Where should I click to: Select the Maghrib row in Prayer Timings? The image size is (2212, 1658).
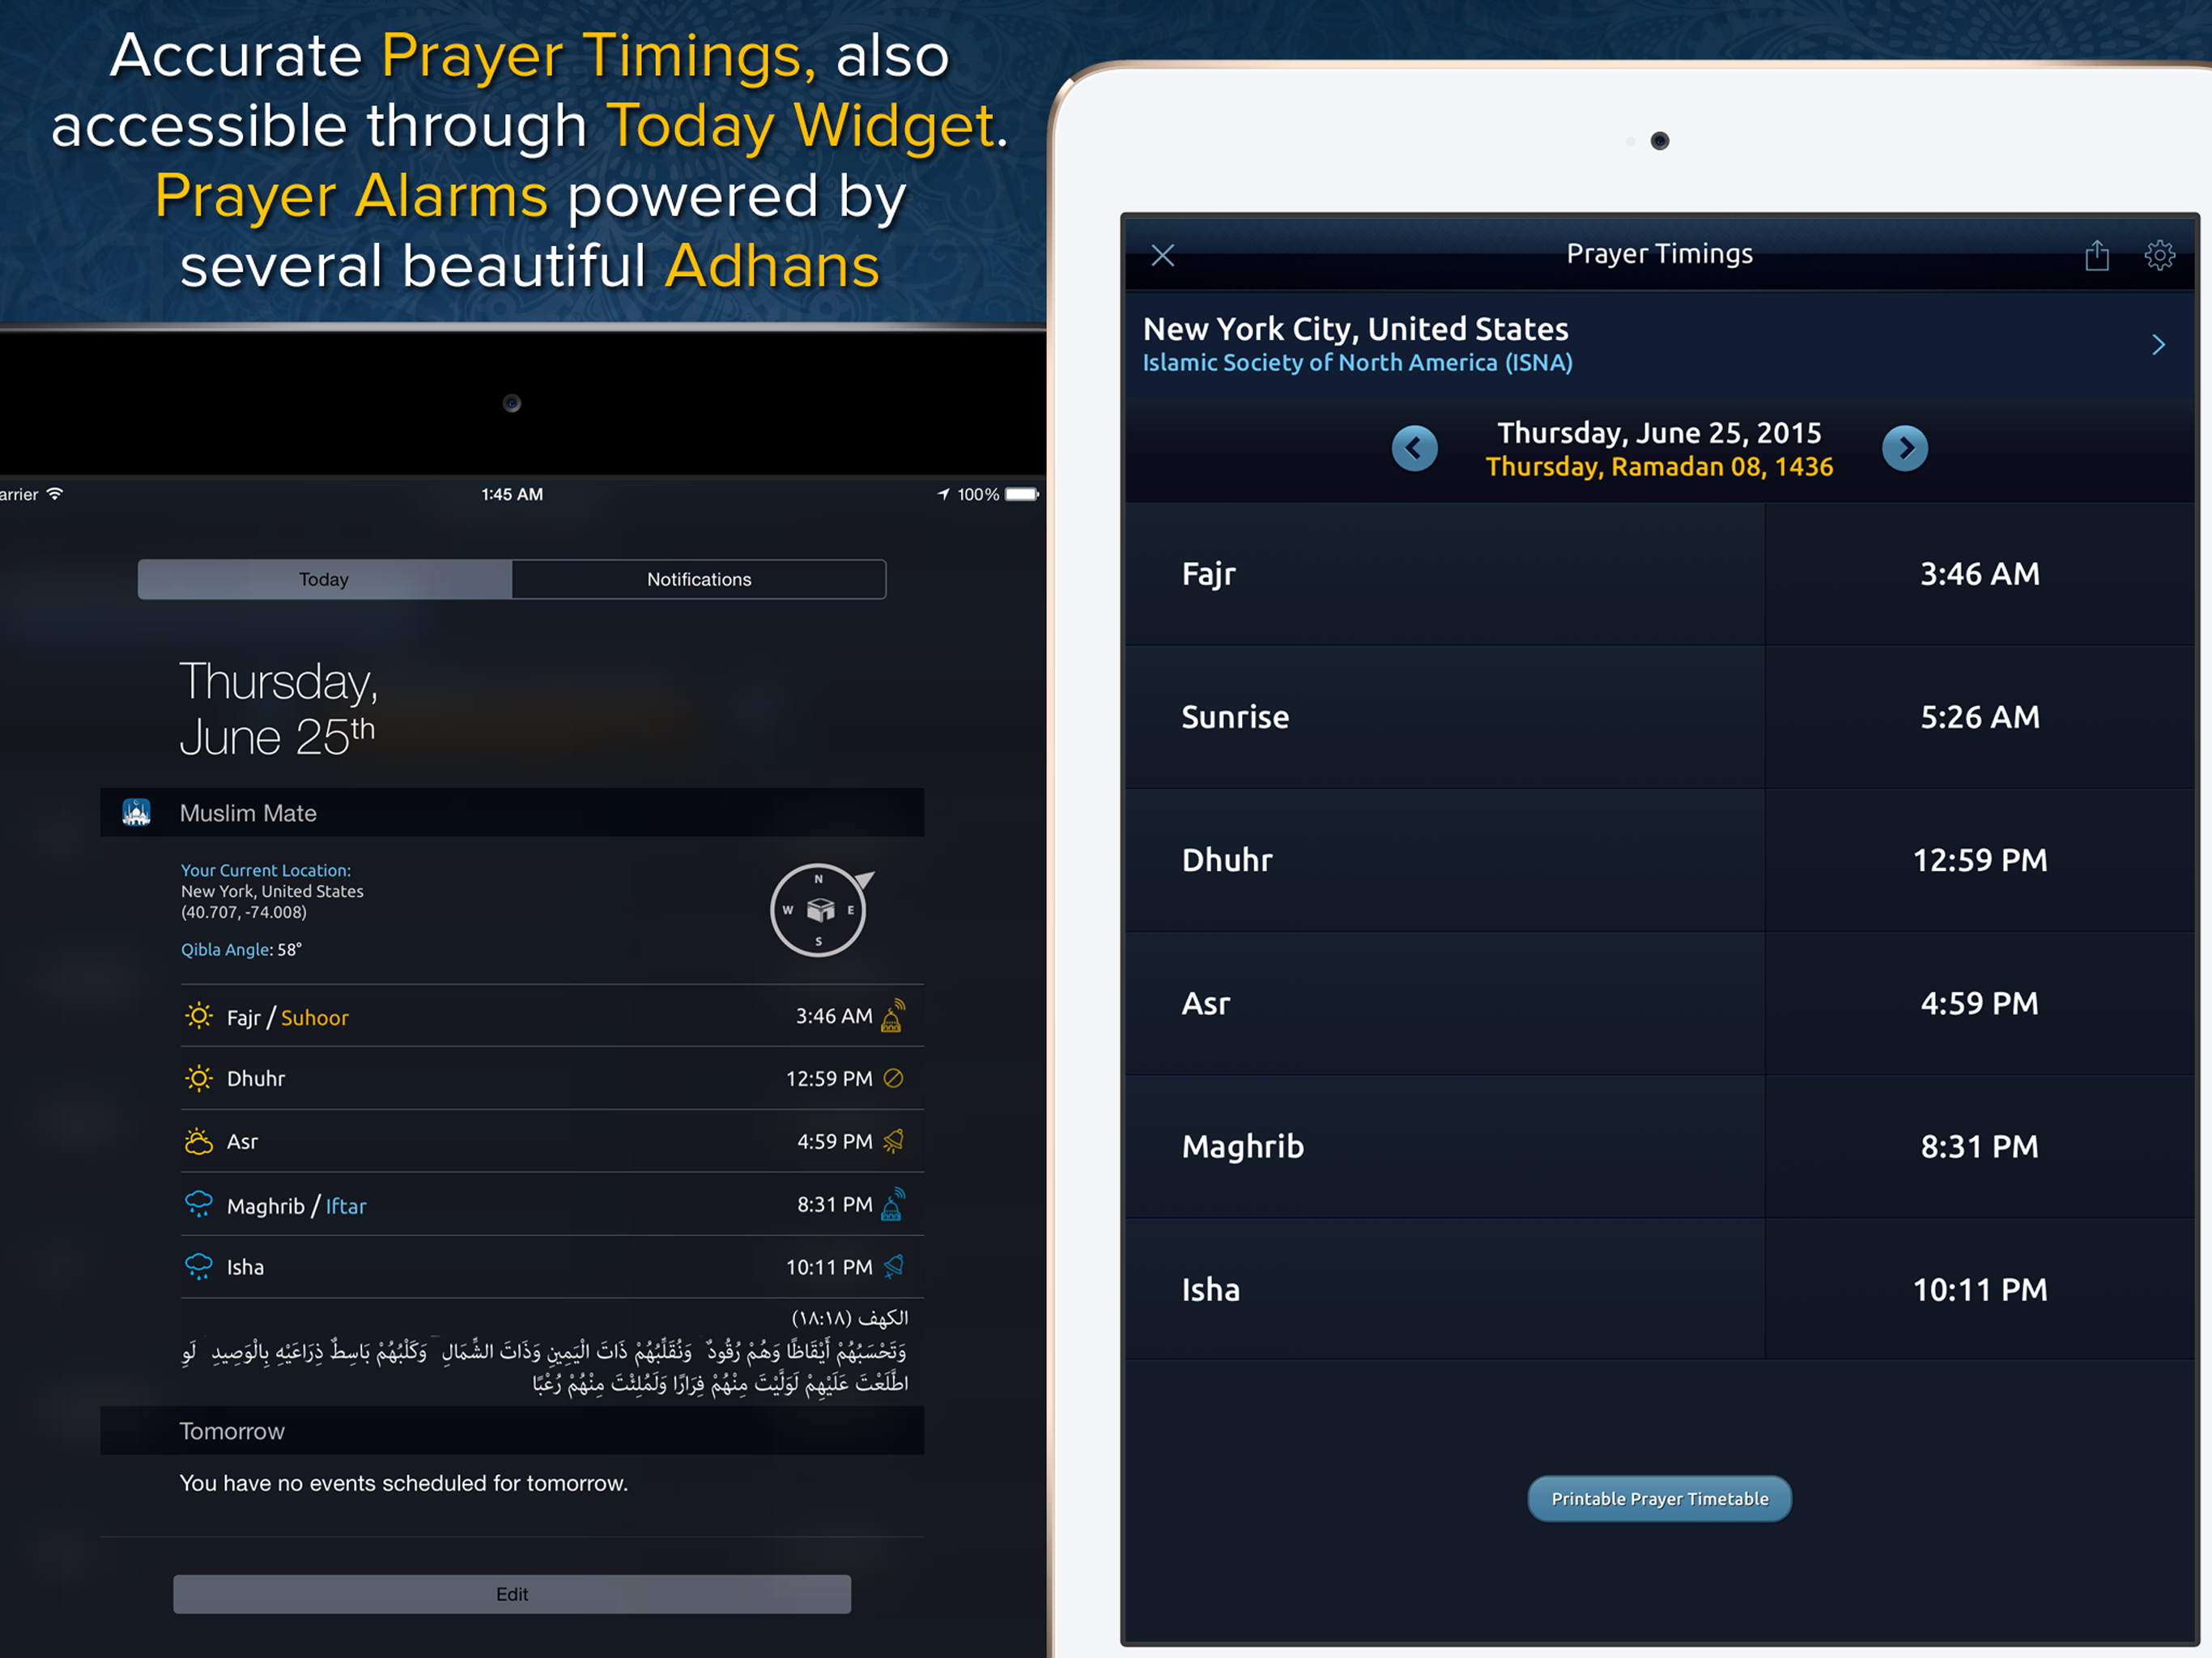[1659, 1146]
